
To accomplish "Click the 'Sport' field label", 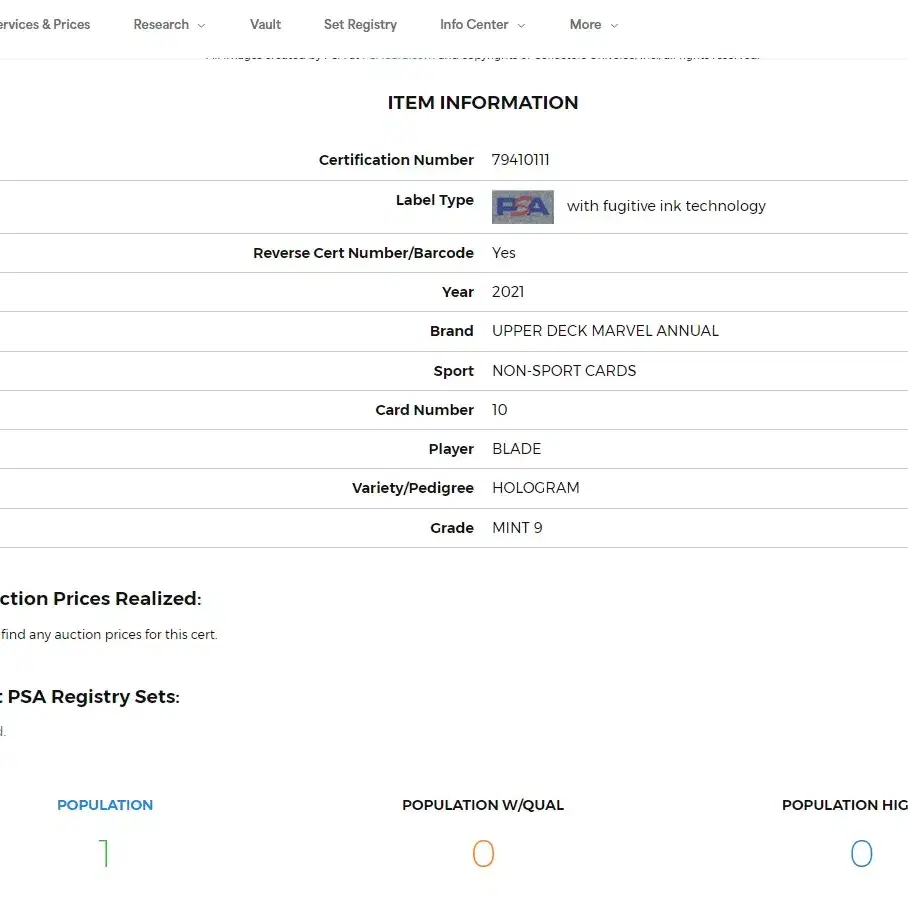I will tap(453, 371).
